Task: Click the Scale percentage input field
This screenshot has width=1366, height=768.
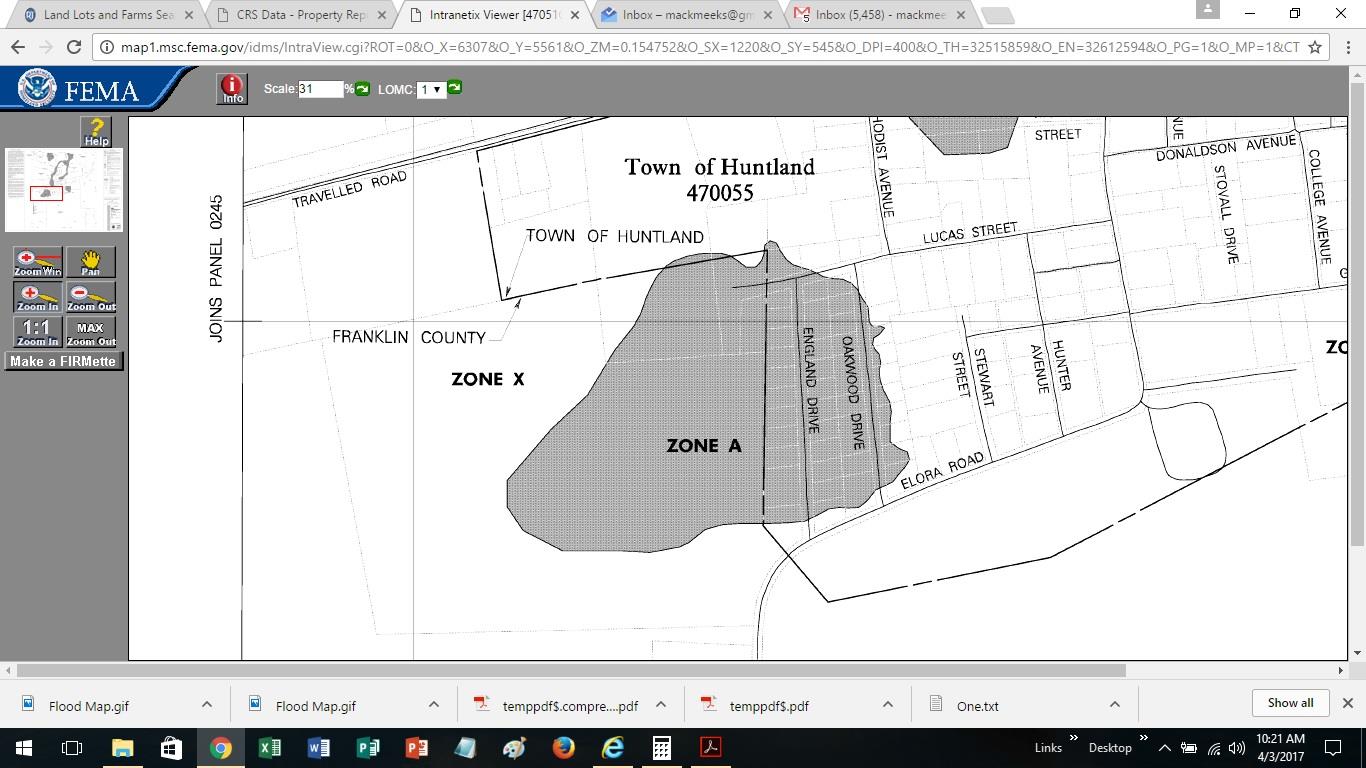Action: coord(320,89)
